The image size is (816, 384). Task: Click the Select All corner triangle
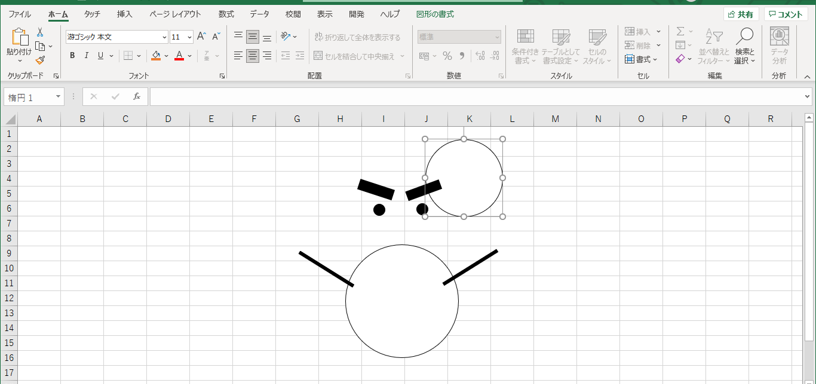coord(10,119)
